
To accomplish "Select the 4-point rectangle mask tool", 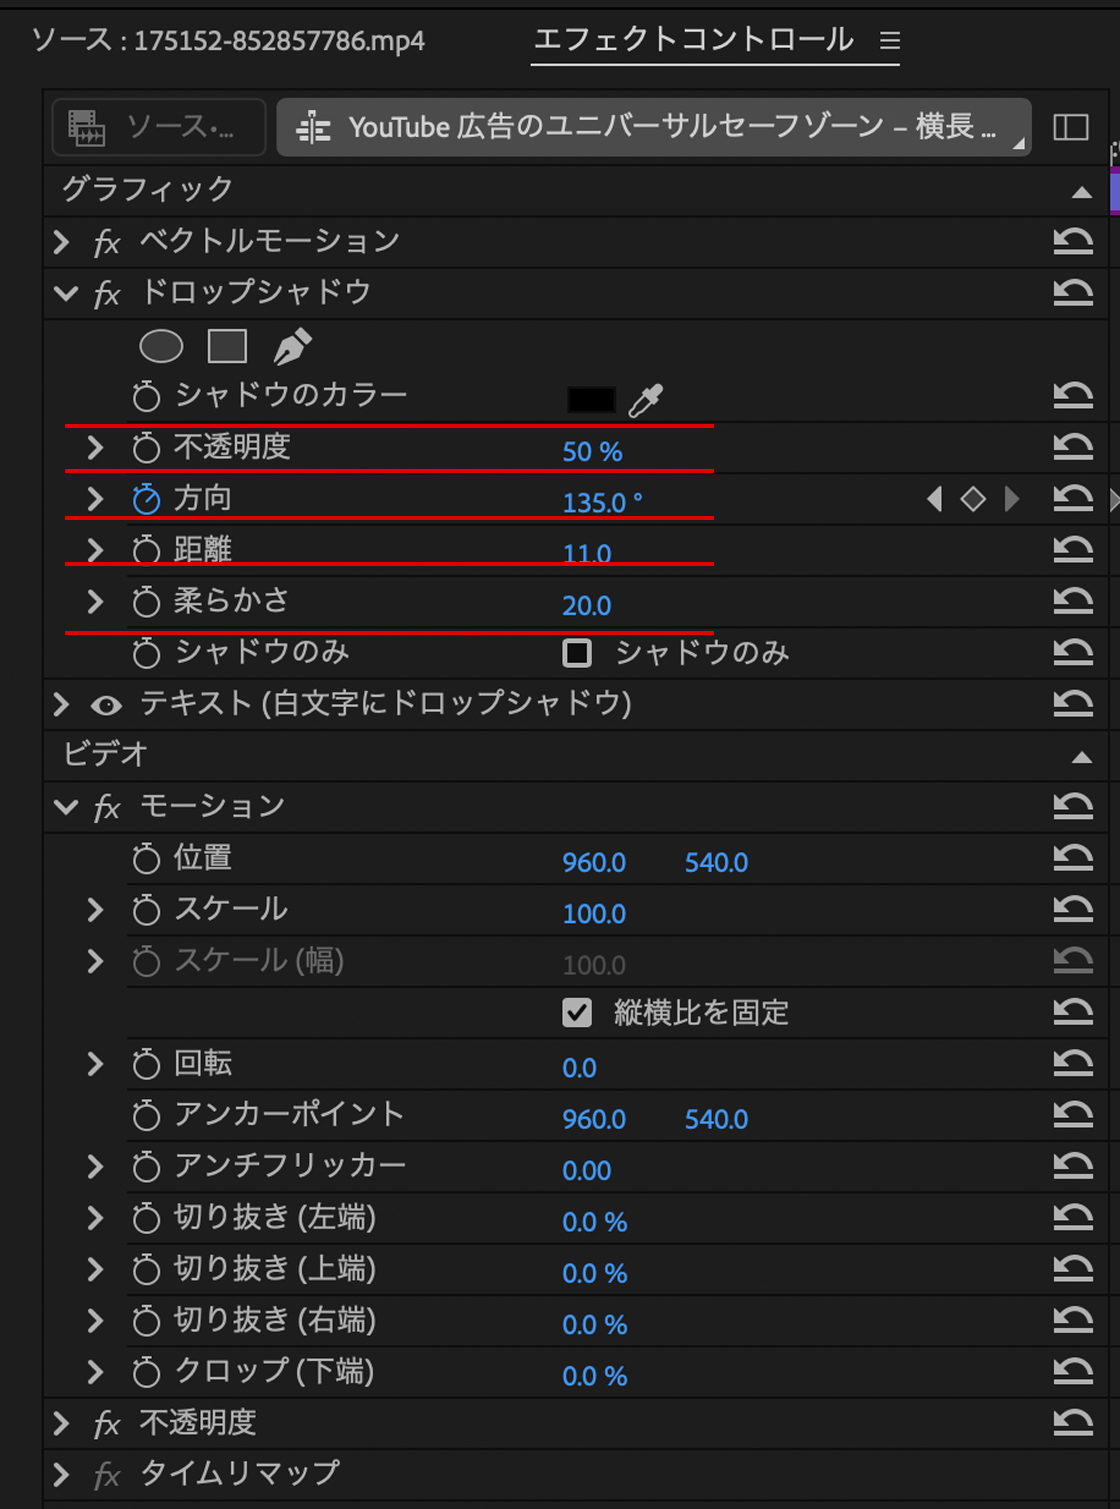I will [227, 347].
